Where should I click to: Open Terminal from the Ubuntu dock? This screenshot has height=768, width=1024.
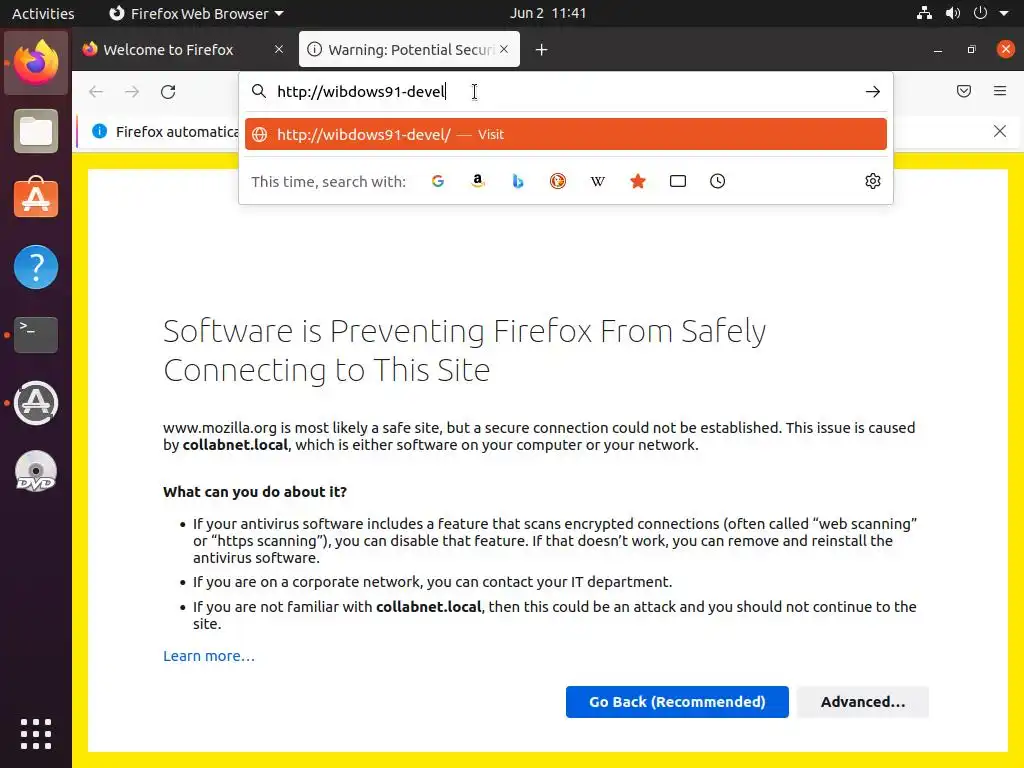(x=36, y=334)
